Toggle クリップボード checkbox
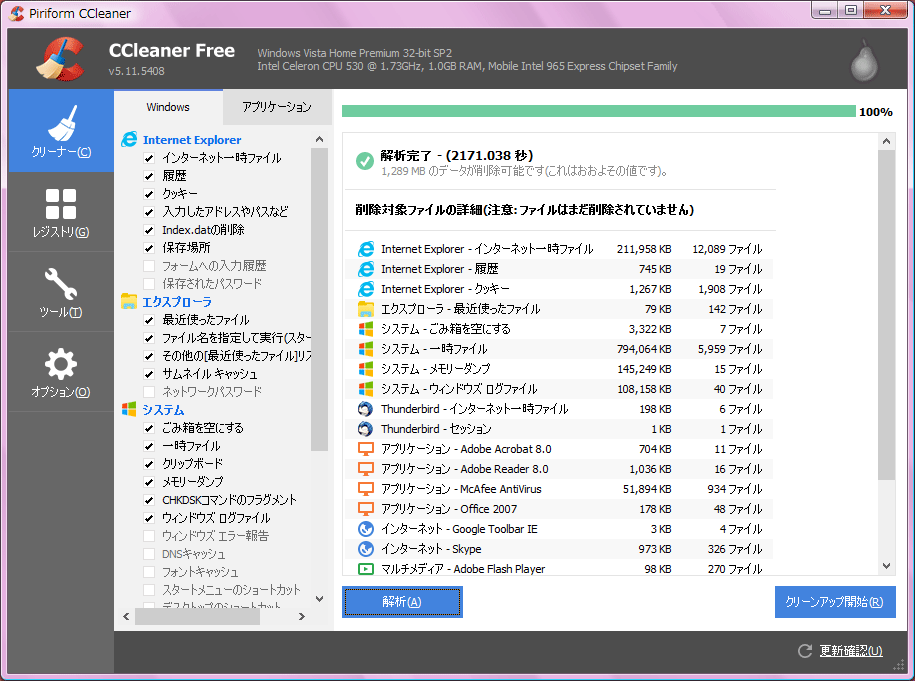The width and height of the screenshot is (915, 681). point(149,464)
